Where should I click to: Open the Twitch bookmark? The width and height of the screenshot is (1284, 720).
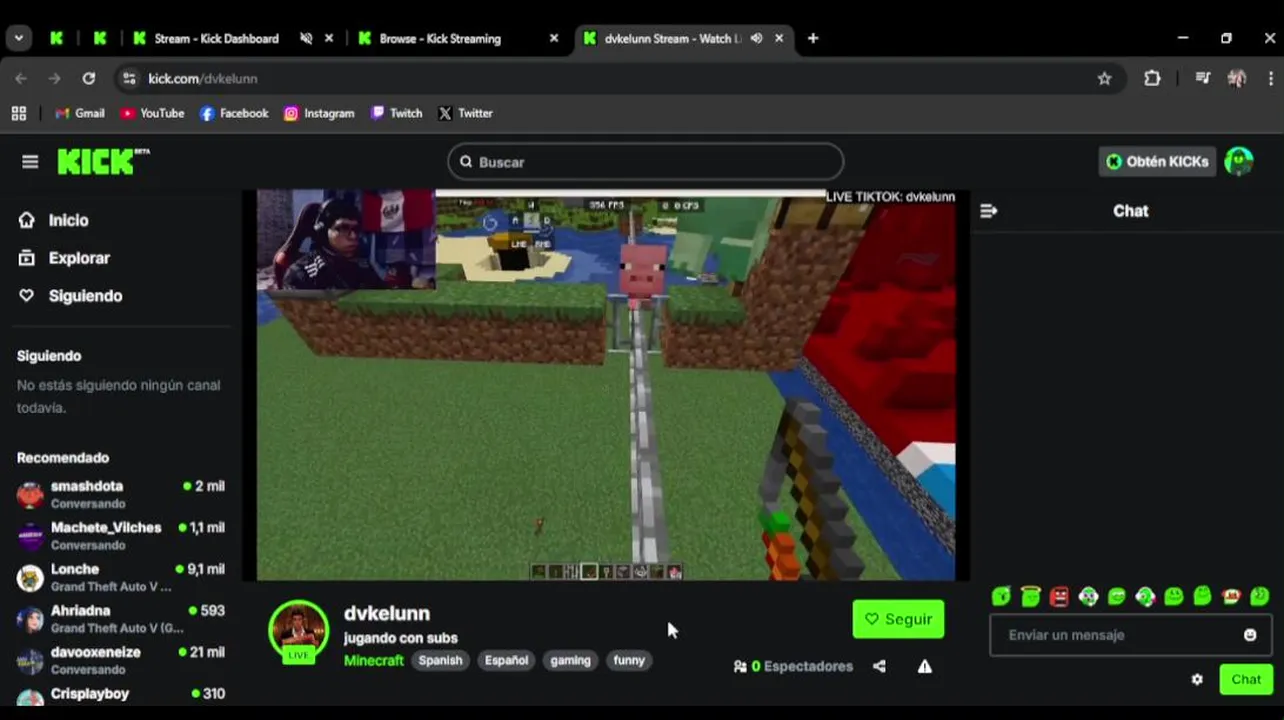(396, 113)
